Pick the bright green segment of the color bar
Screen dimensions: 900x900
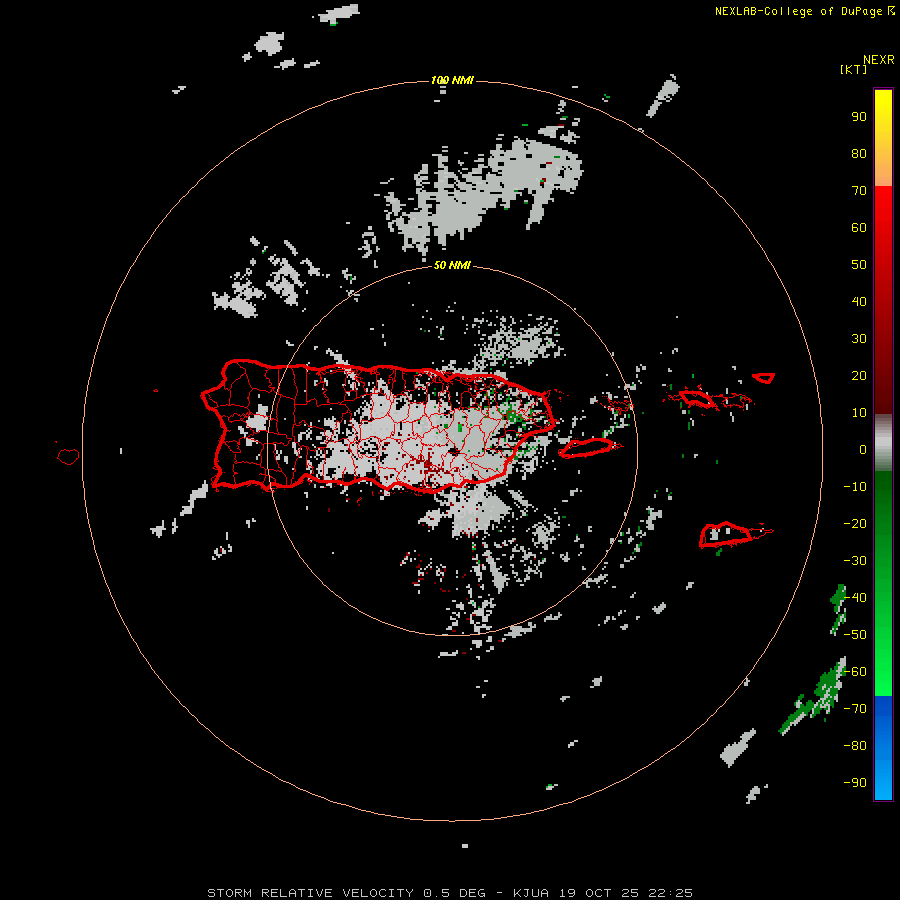coord(883,660)
